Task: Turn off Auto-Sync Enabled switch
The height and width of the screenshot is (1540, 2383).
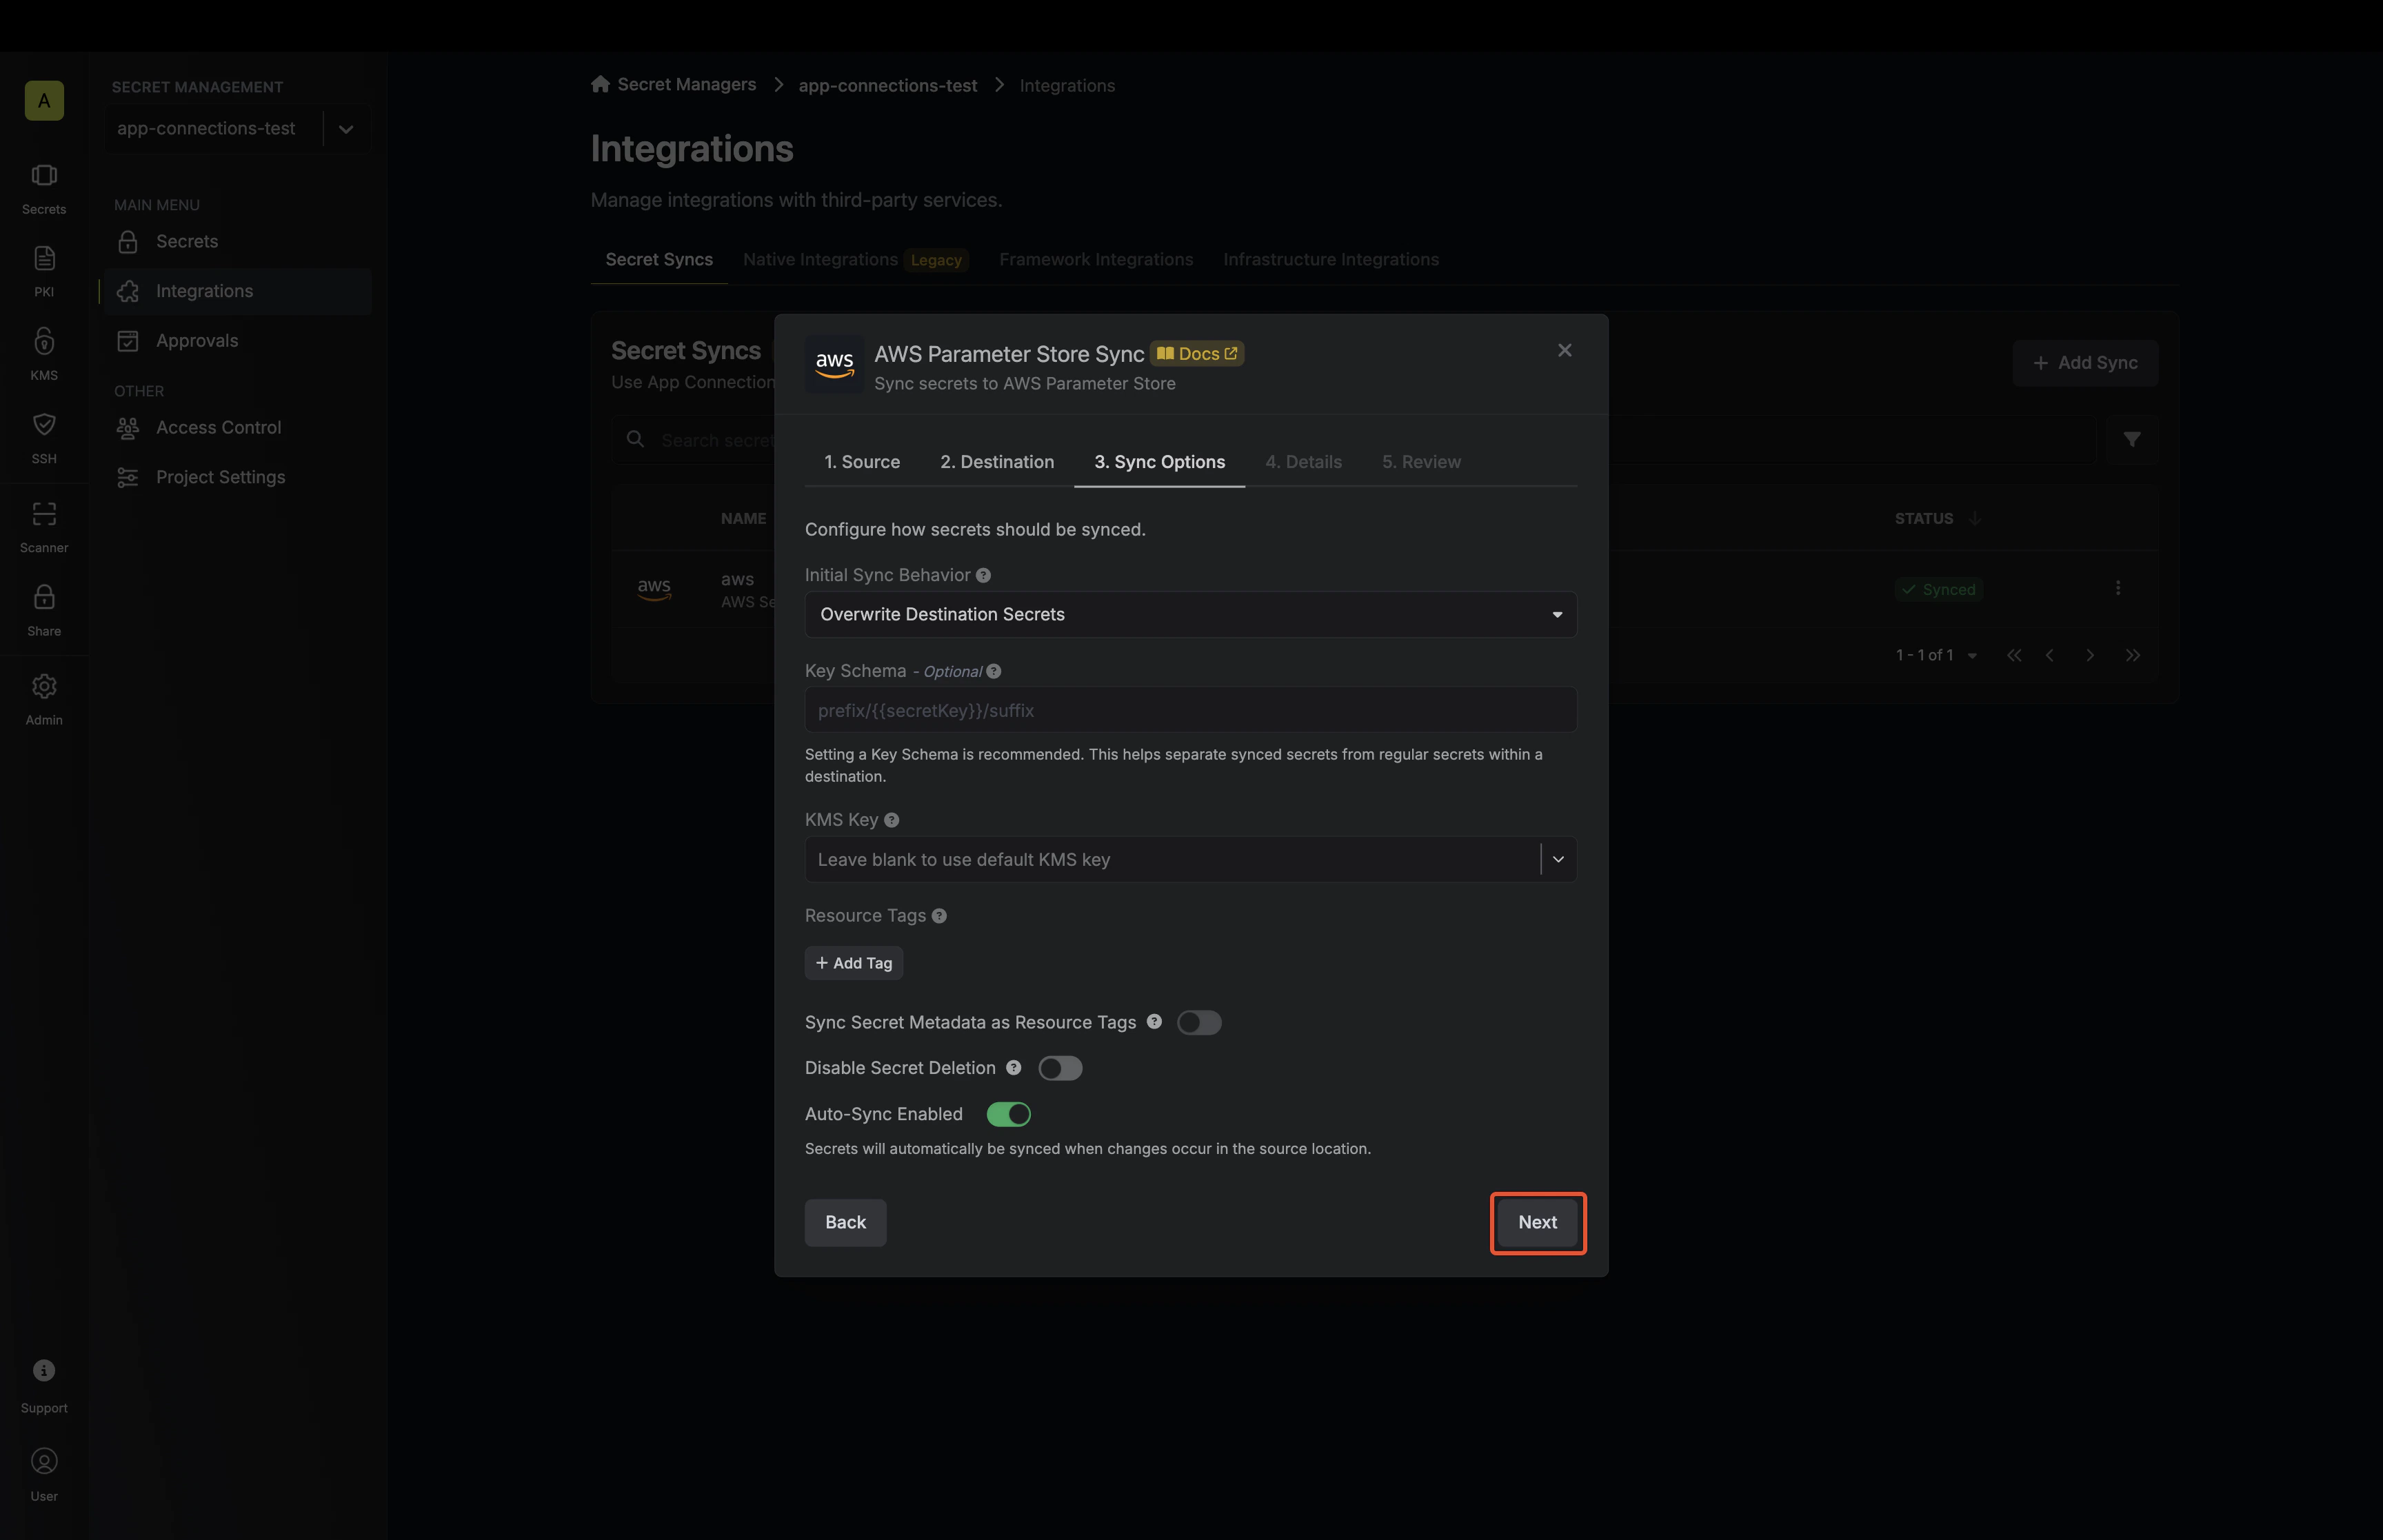Action: (x=1008, y=1114)
